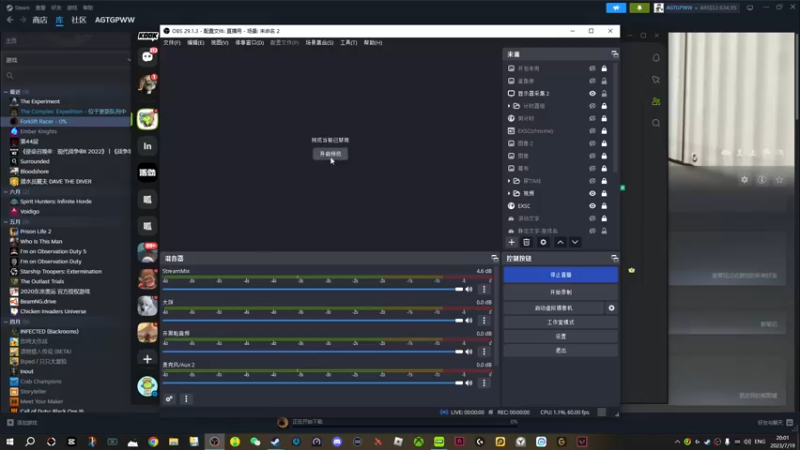Viewport: 800px width, 450px height.
Task: Move the selected source down
Action: [575, 242]
